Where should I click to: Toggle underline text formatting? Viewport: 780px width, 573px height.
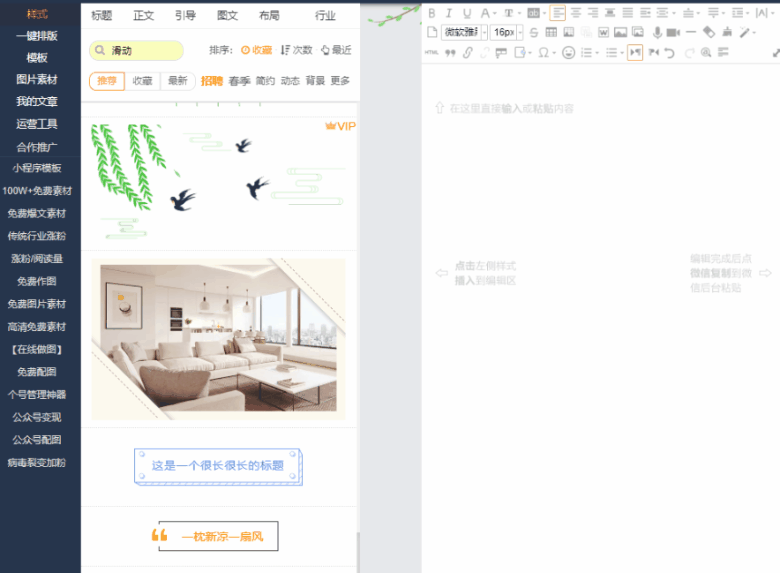466,13
